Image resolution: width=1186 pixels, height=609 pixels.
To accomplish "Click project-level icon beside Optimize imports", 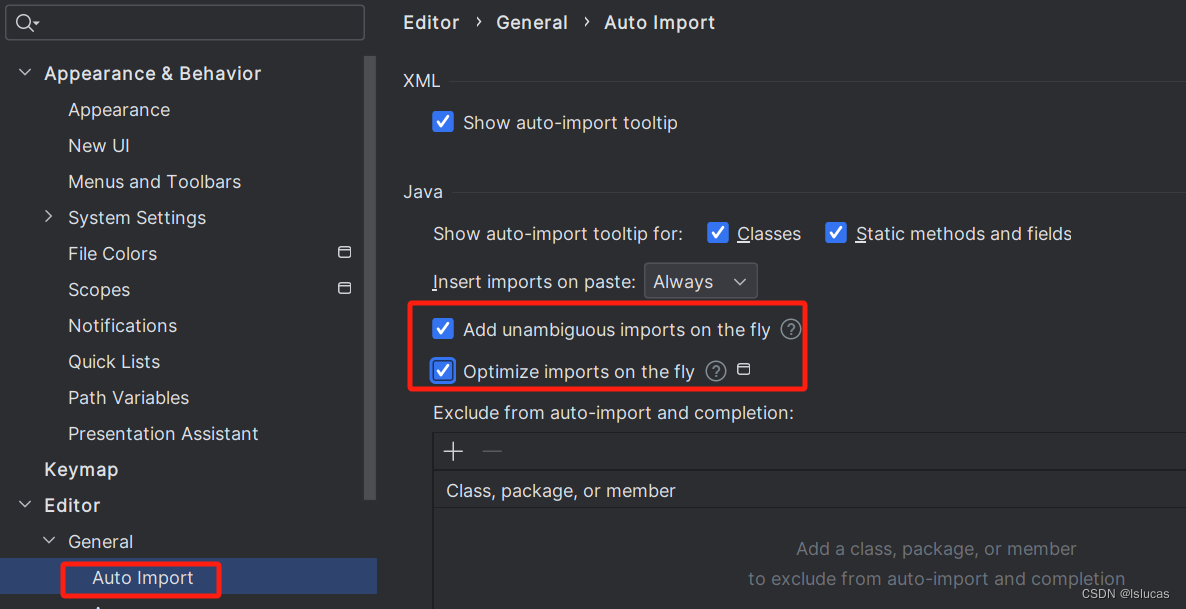I will pyautogui.click(x=744, y=369).
